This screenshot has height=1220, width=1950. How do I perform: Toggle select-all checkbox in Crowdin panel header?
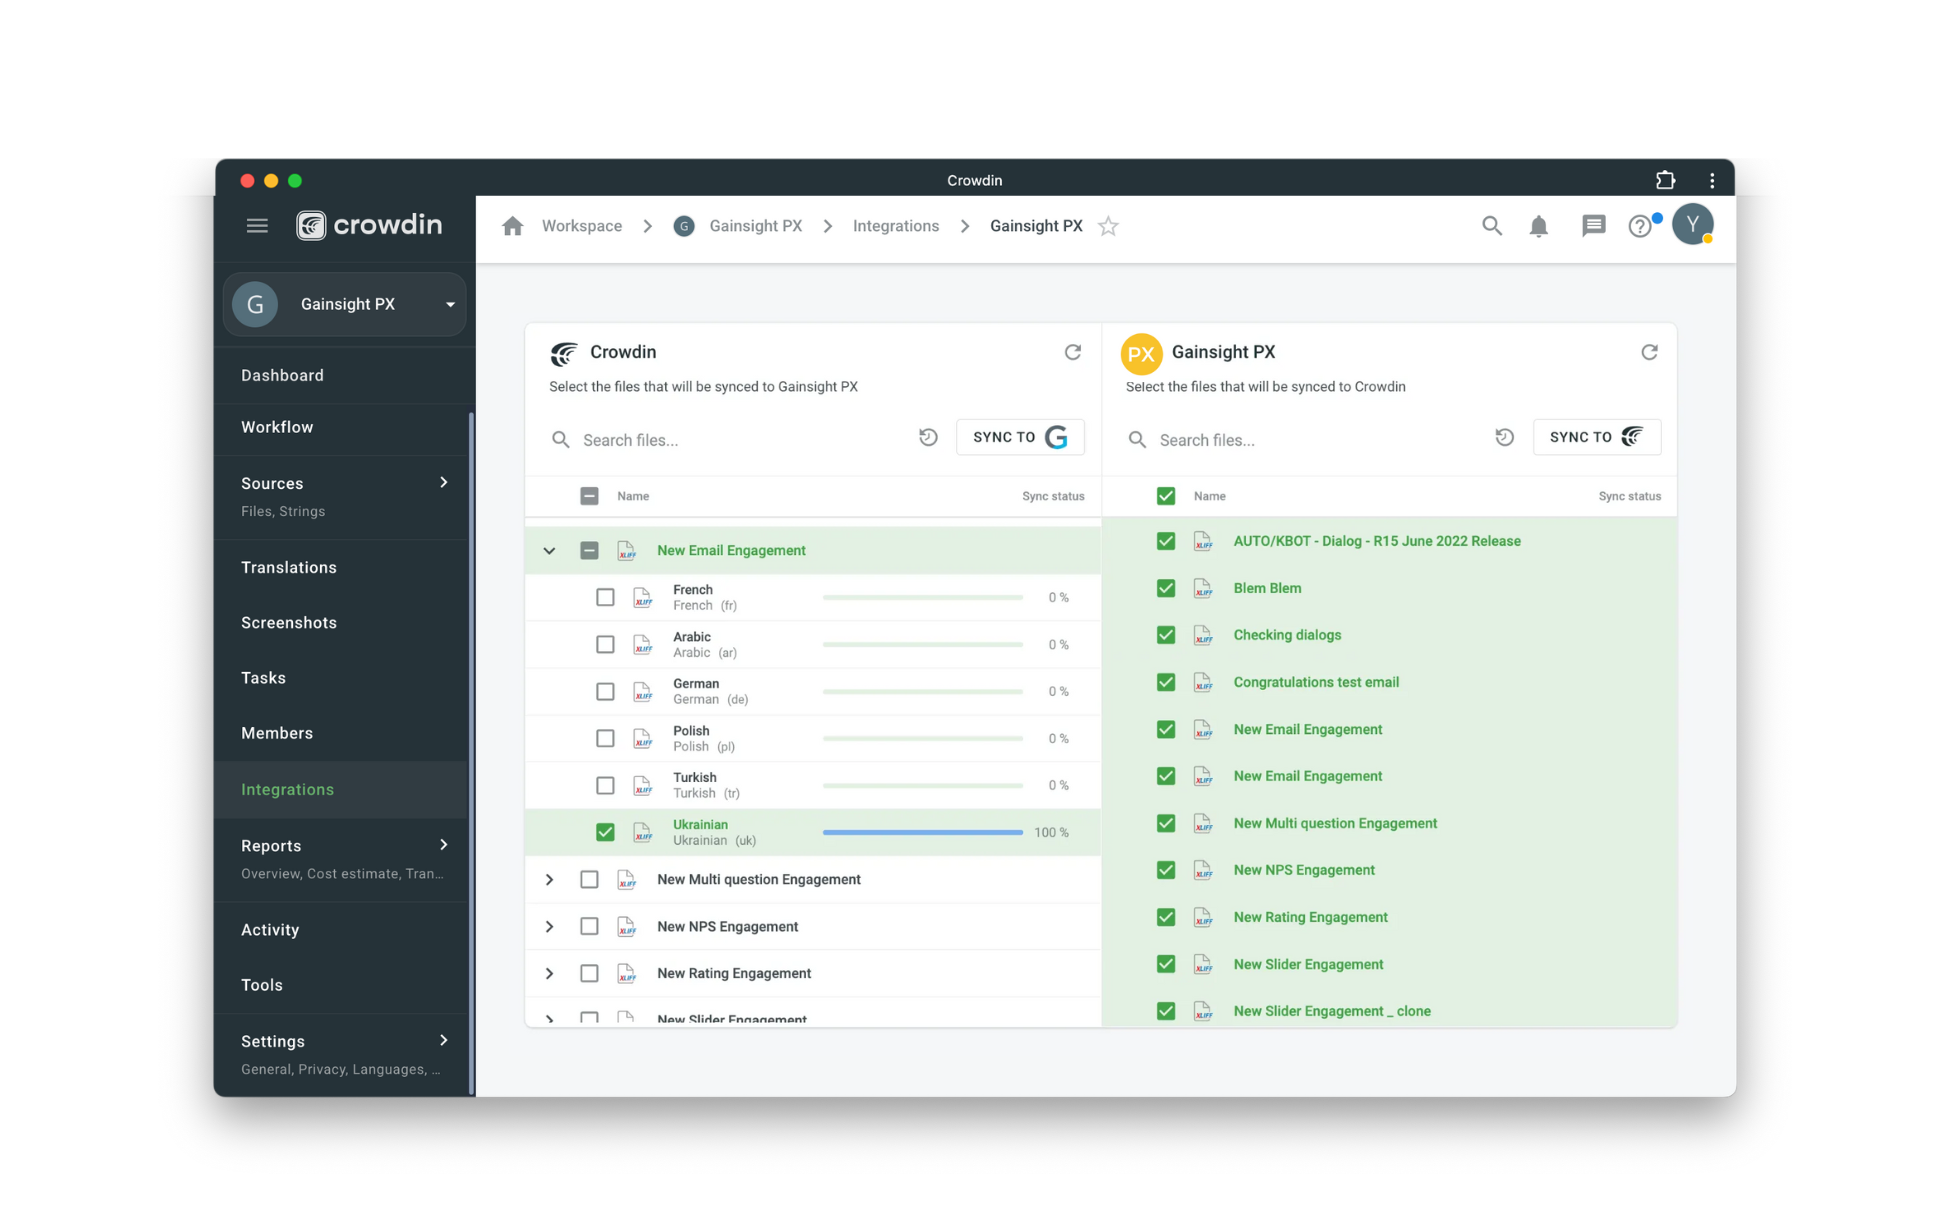tap(589, 496)
